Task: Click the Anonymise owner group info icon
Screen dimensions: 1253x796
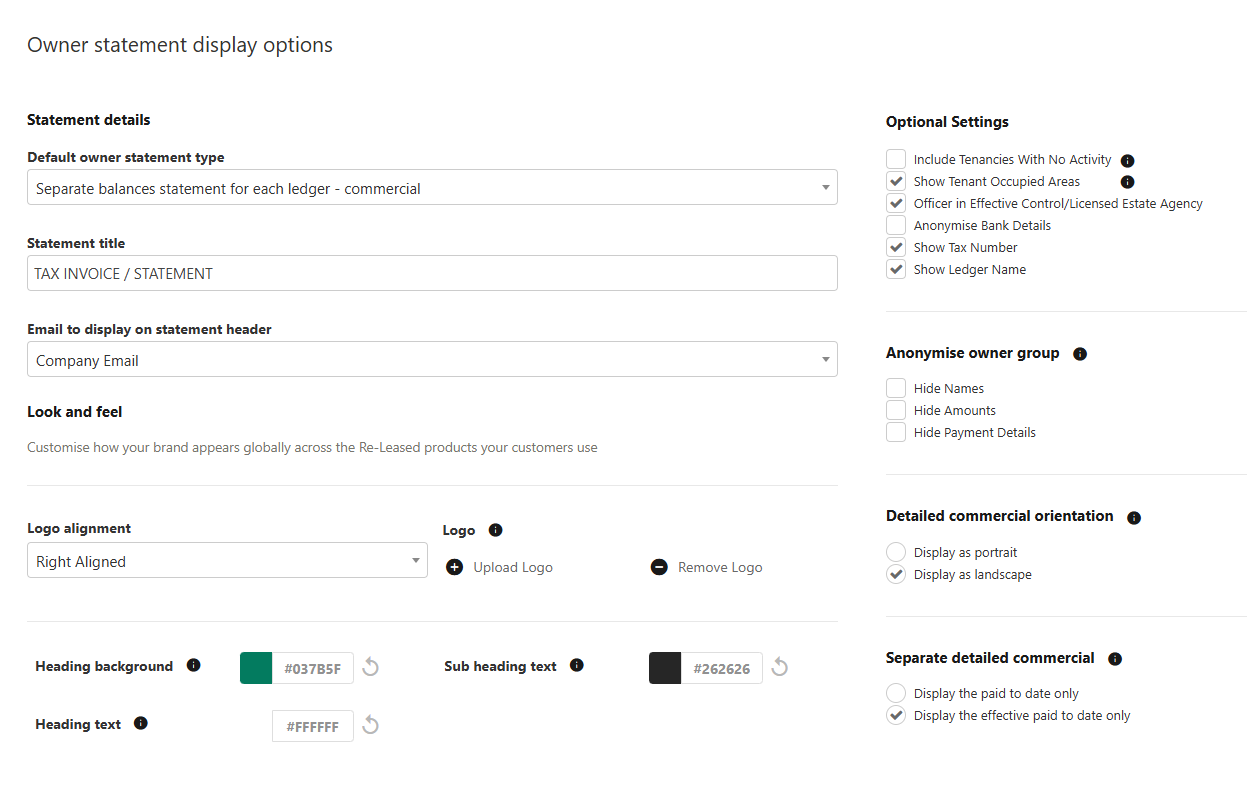Action: [1079, 352]
